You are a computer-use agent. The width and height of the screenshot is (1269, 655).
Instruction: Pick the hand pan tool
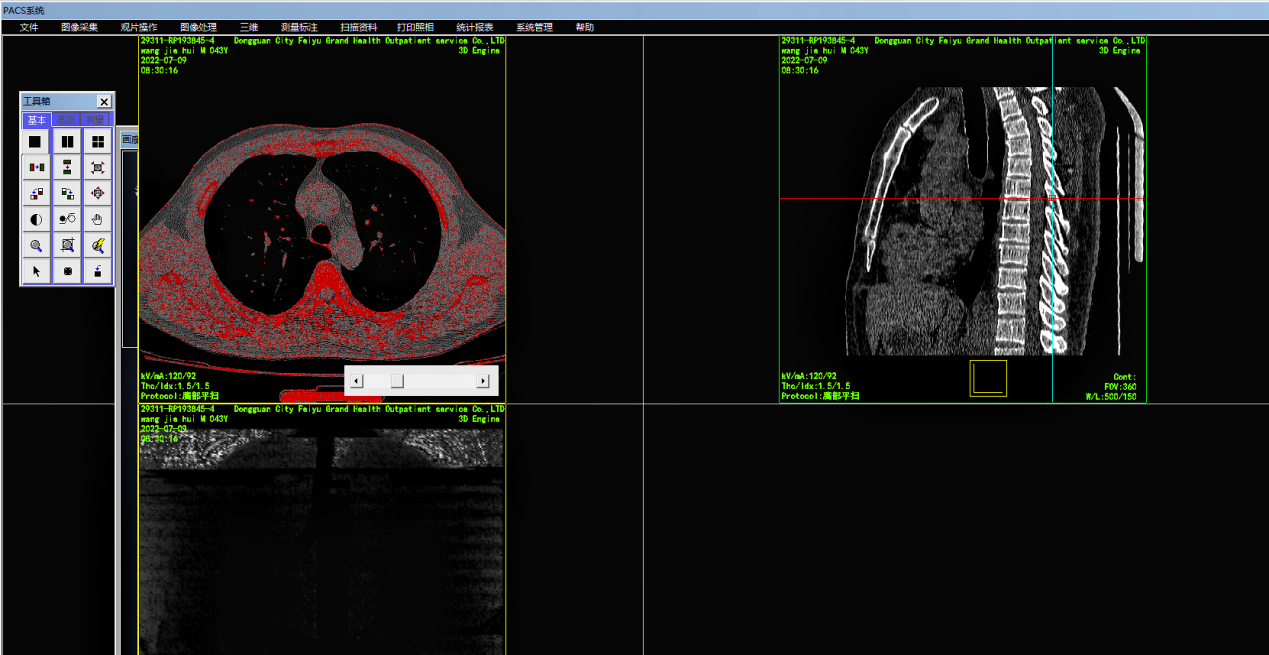click(x=98, y=219)
